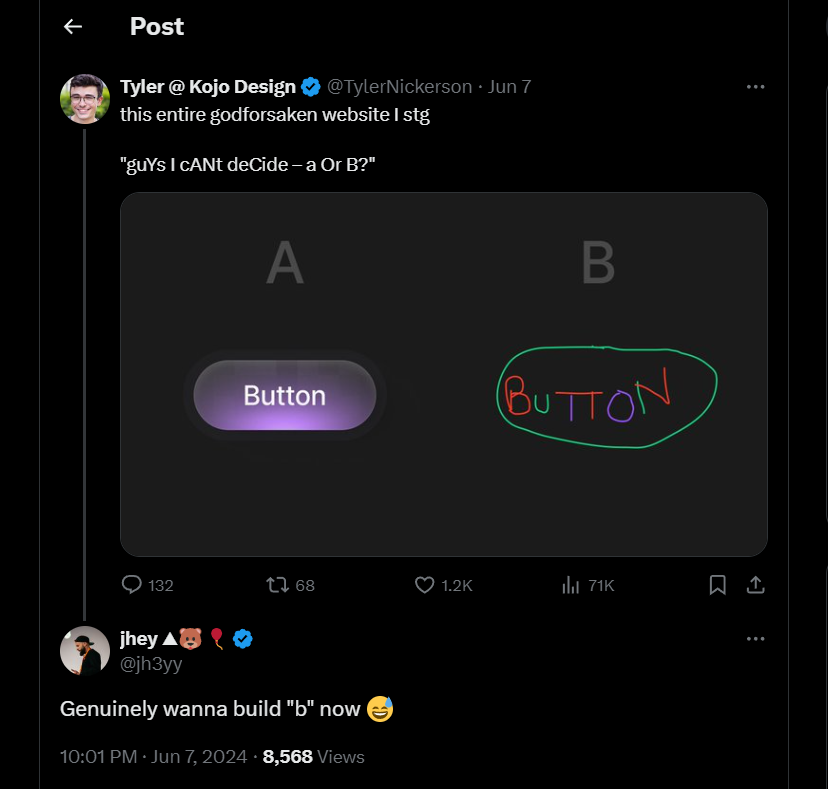Click the share icon on Tyler's post

tap(756, 585)
